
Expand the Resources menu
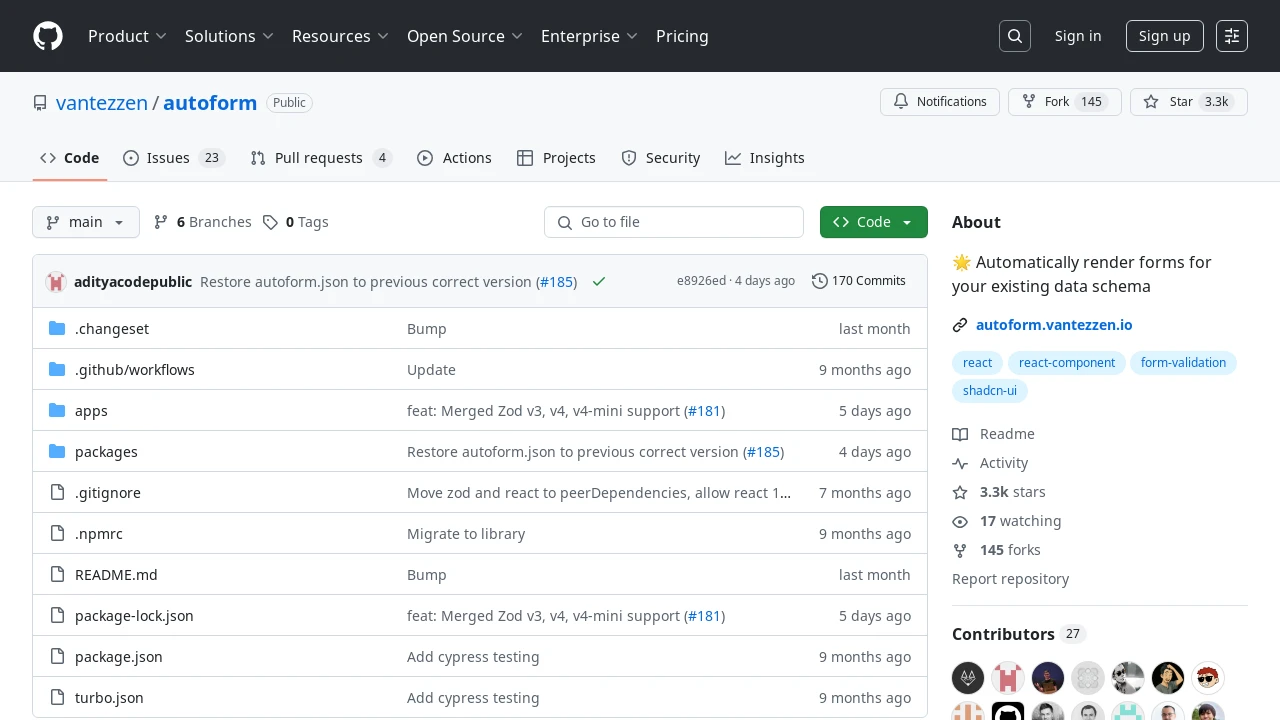click(x=340, y=36)
